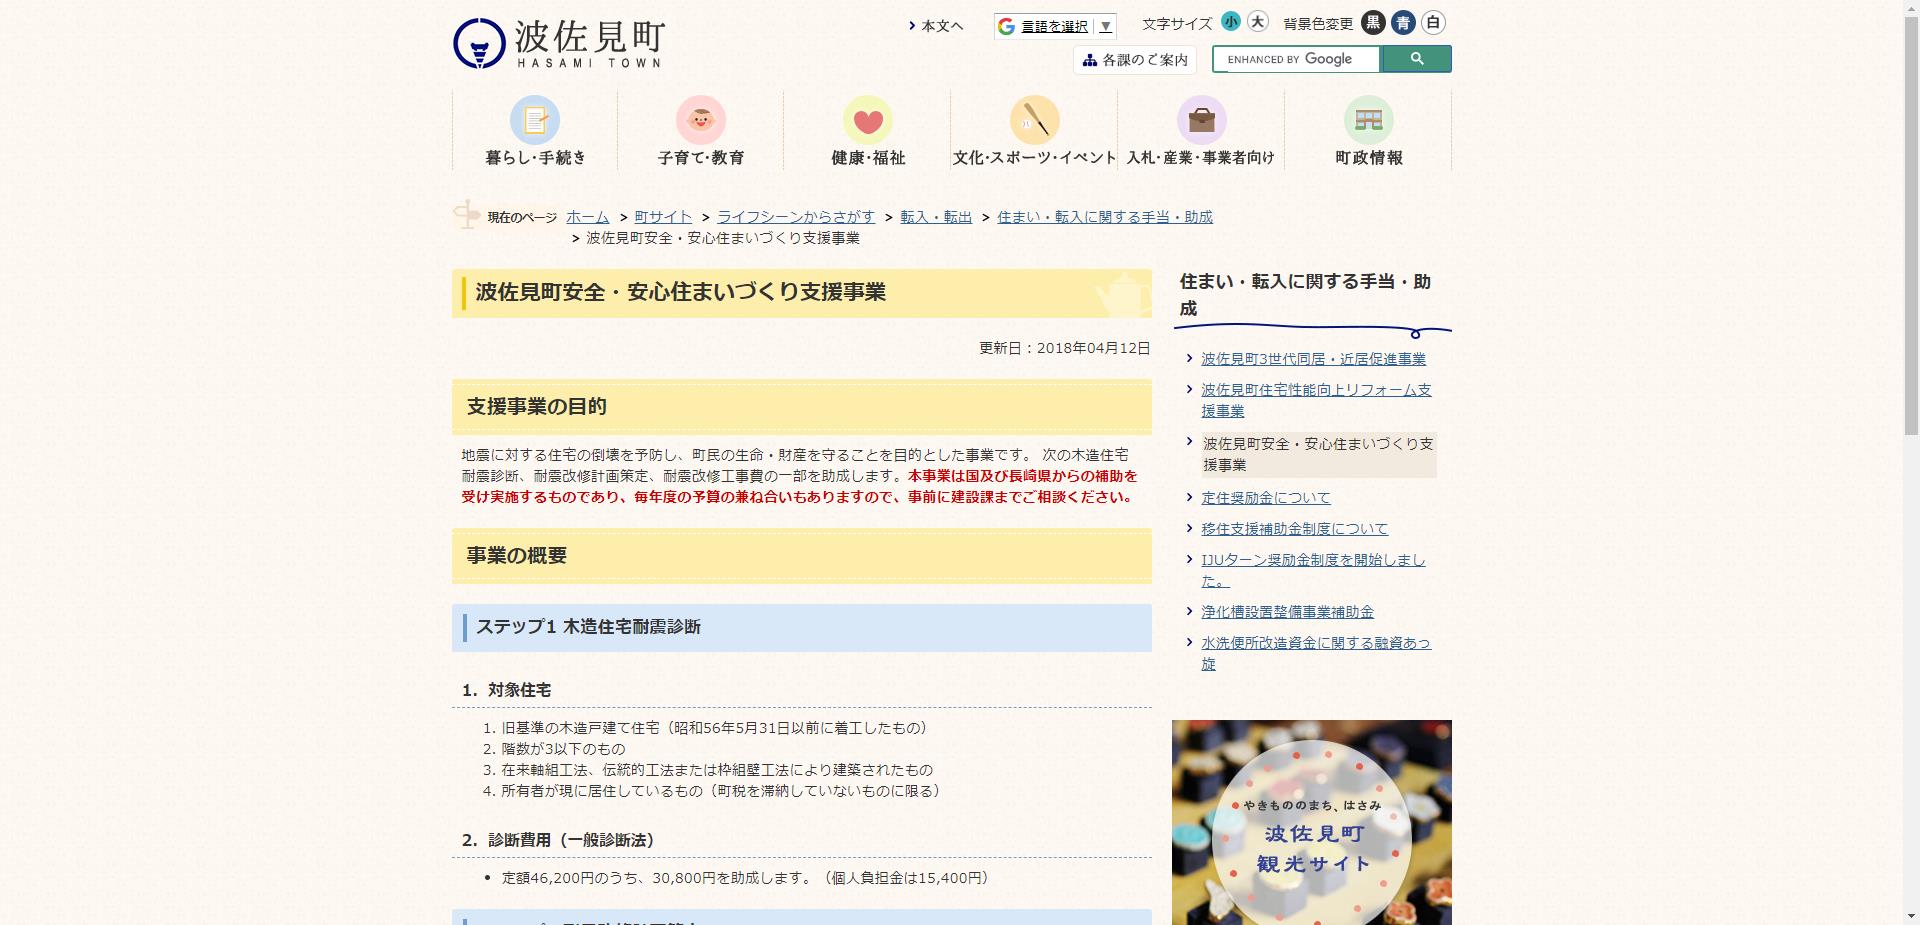1920x925 pixels.
Task: Open 各課のご案内 with the org-chart icon
Action: click(1135, 60)
